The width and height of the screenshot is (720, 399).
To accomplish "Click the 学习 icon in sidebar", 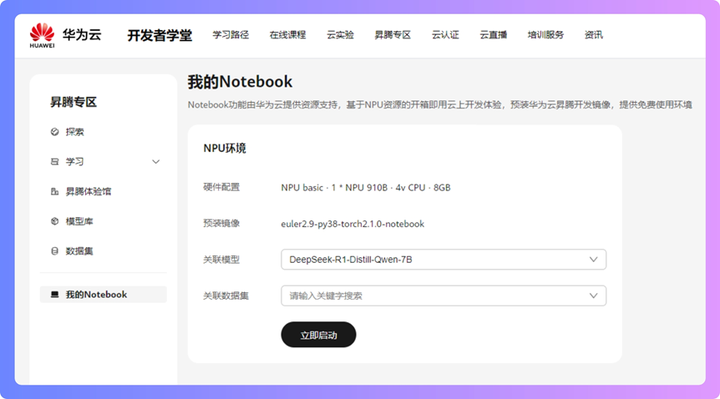I will (55, 162).
